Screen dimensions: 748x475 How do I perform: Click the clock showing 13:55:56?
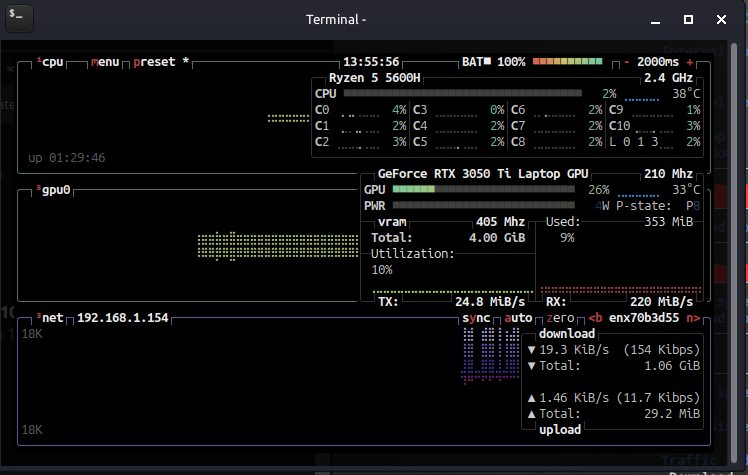pos(370,62)
